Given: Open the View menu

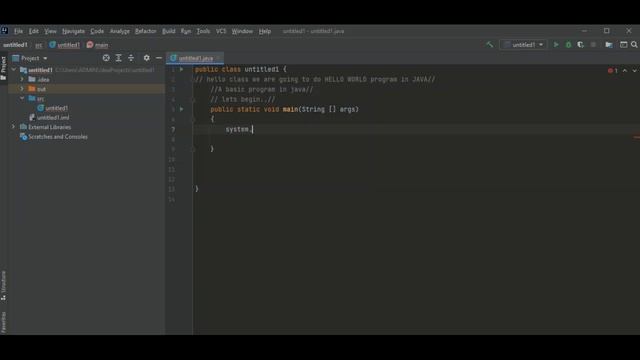Looking at the screenshot, I should (x=50, y=31).
